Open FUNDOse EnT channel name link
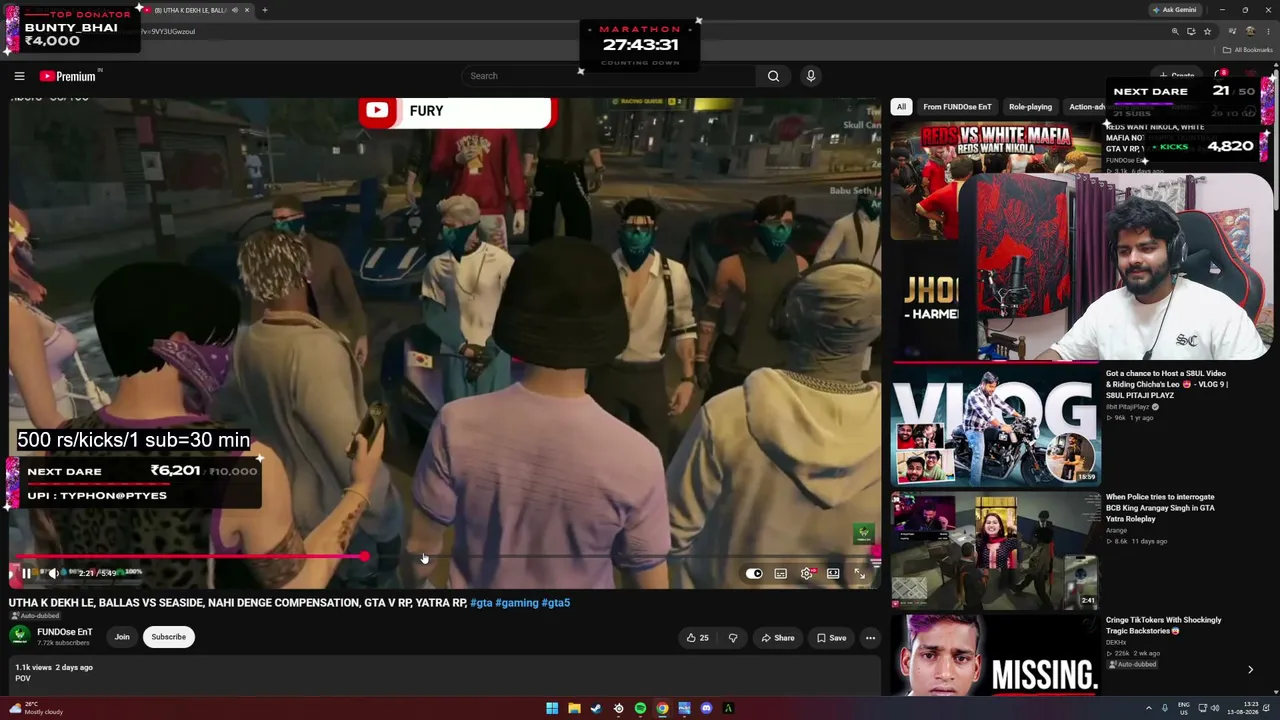Viewport: 1280px width, 720px height. tap(64, 632)
